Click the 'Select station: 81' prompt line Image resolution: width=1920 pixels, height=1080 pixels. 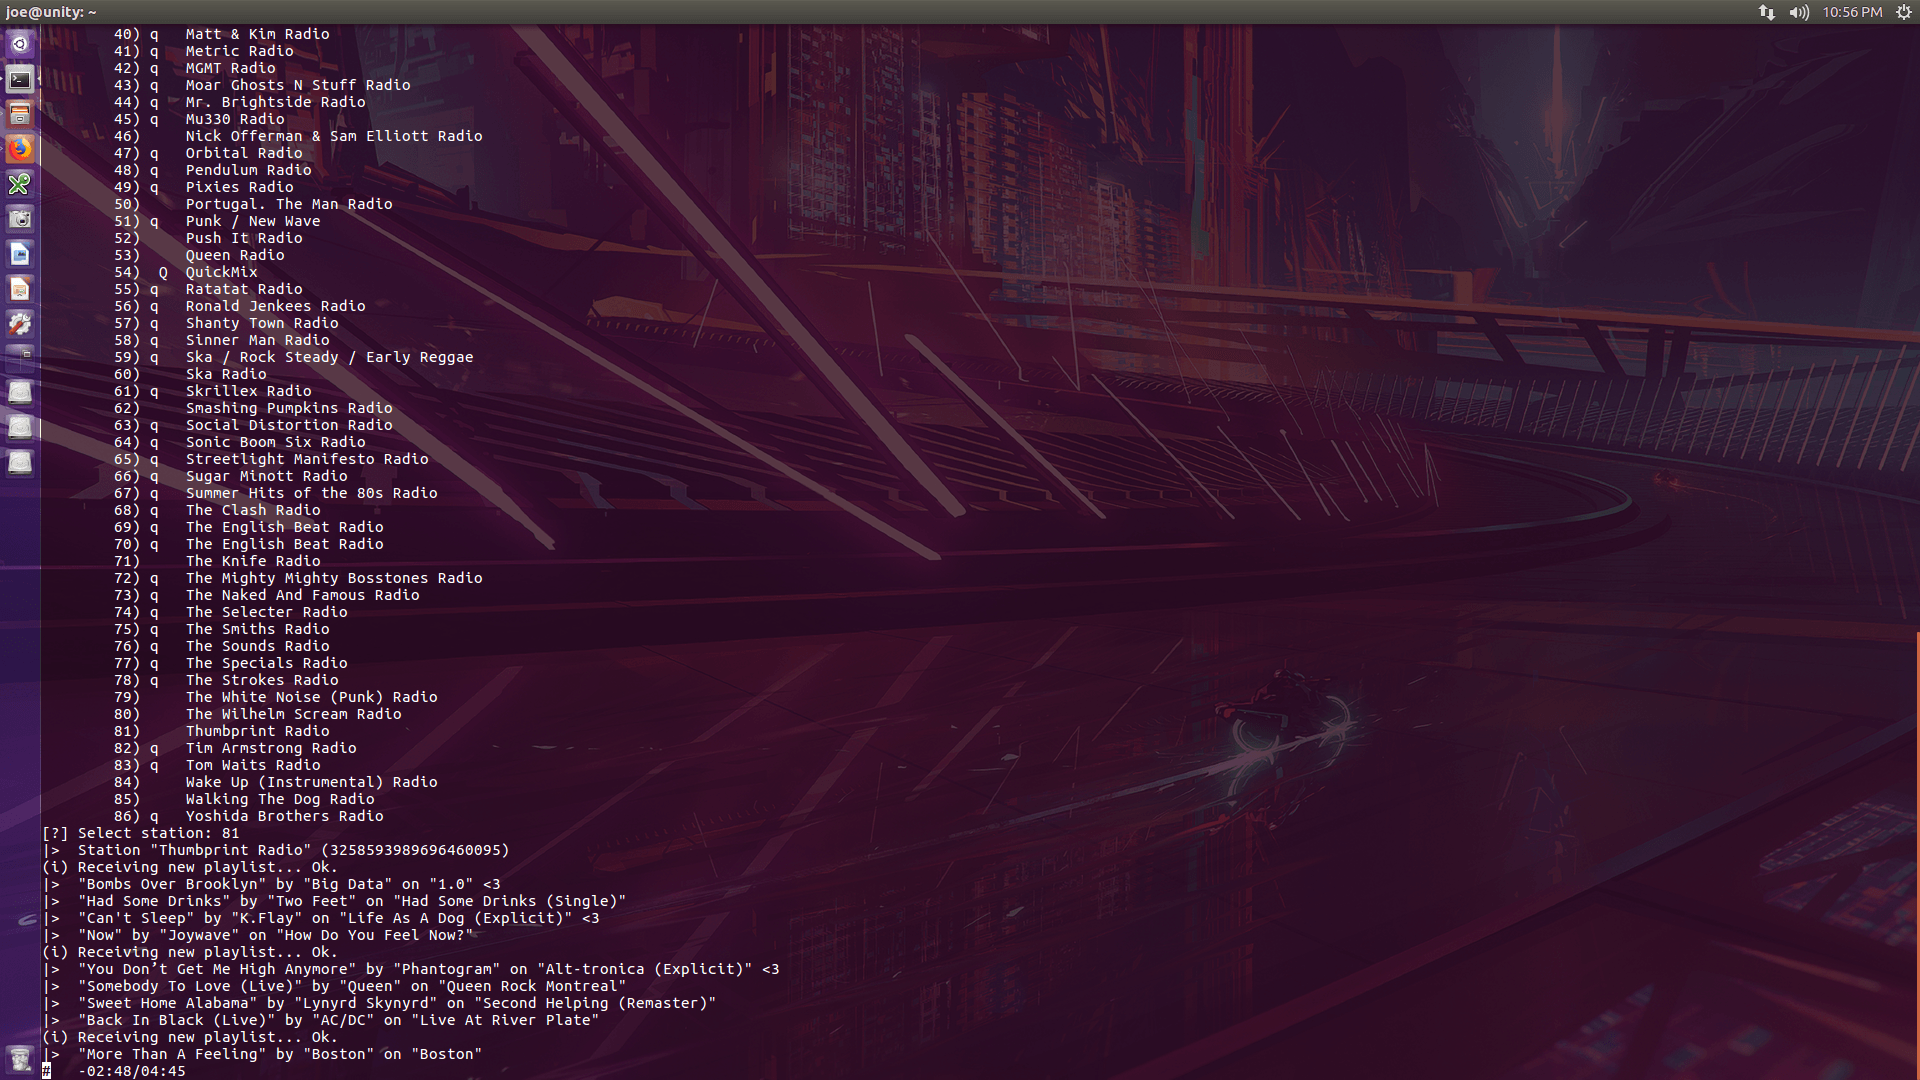[141, 833]
